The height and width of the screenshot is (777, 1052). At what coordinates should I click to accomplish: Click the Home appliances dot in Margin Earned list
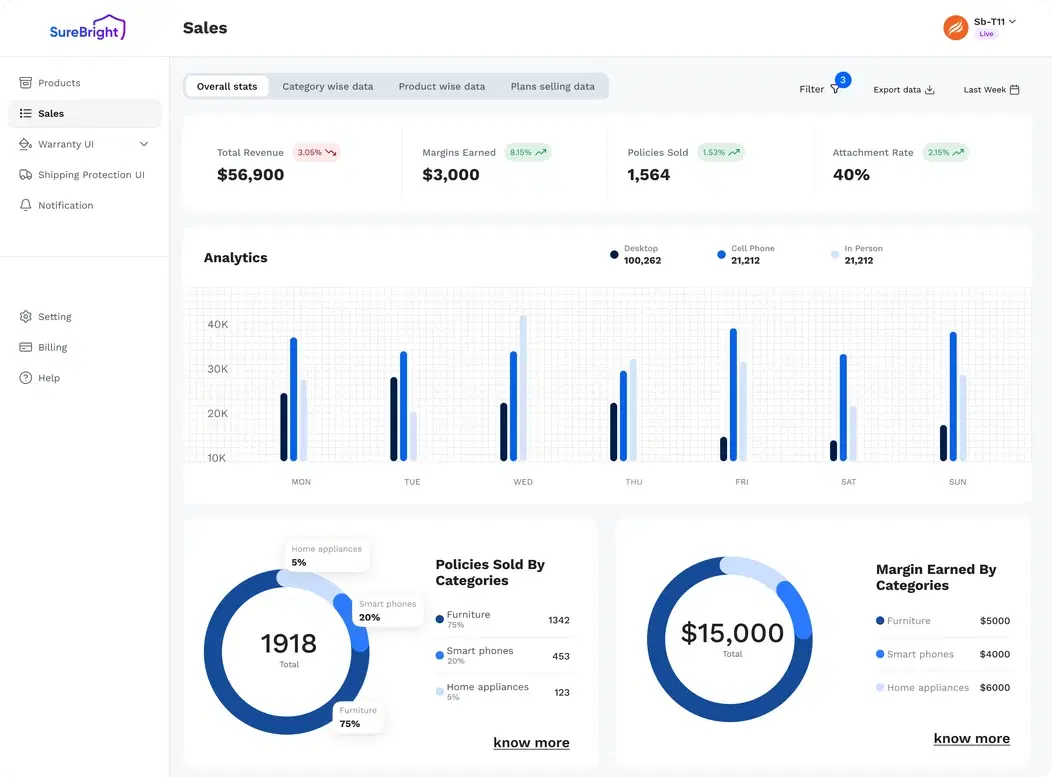880,687
